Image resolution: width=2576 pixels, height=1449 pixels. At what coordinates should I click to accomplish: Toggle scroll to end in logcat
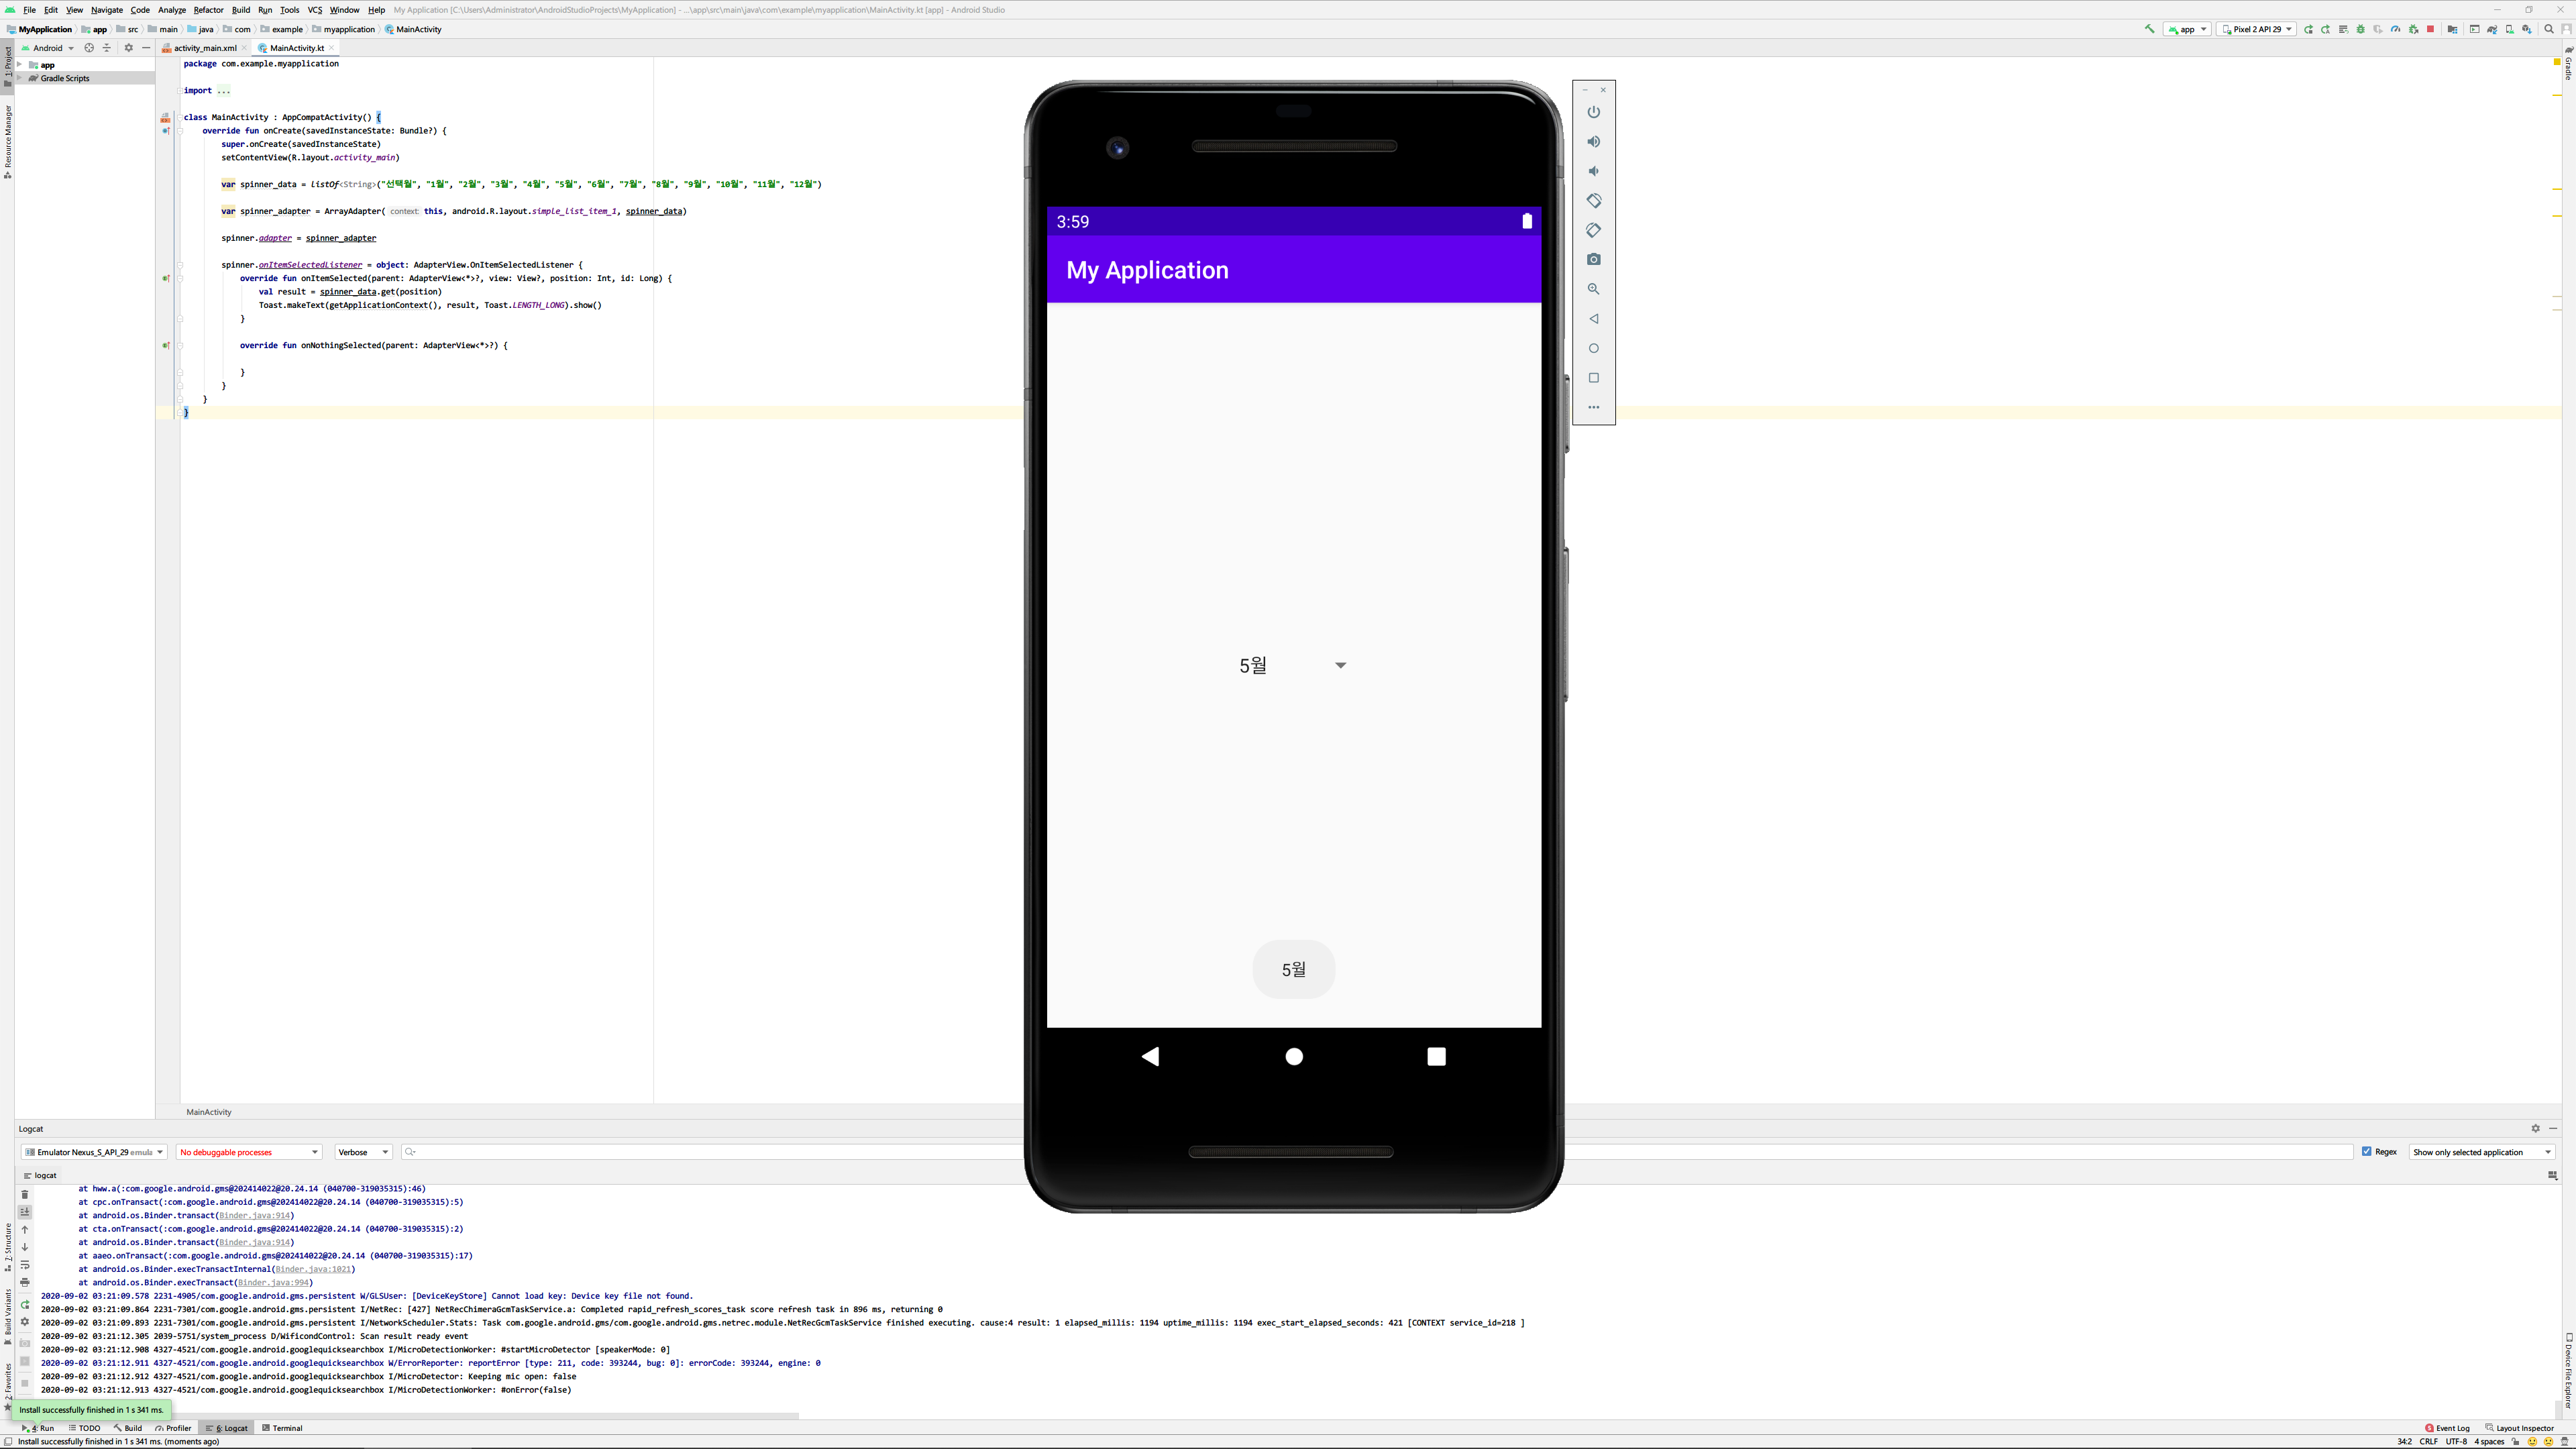25,1212
